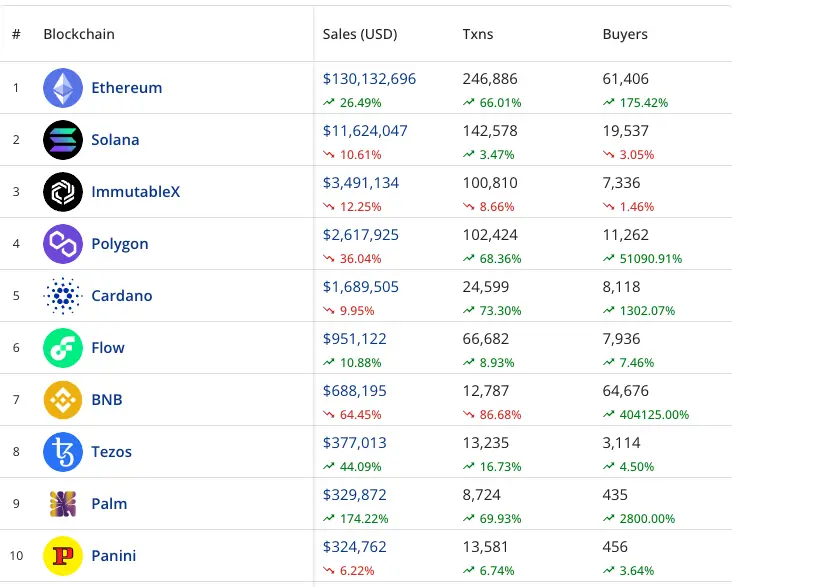Open the Cardano blockchain link

(122, 296)
